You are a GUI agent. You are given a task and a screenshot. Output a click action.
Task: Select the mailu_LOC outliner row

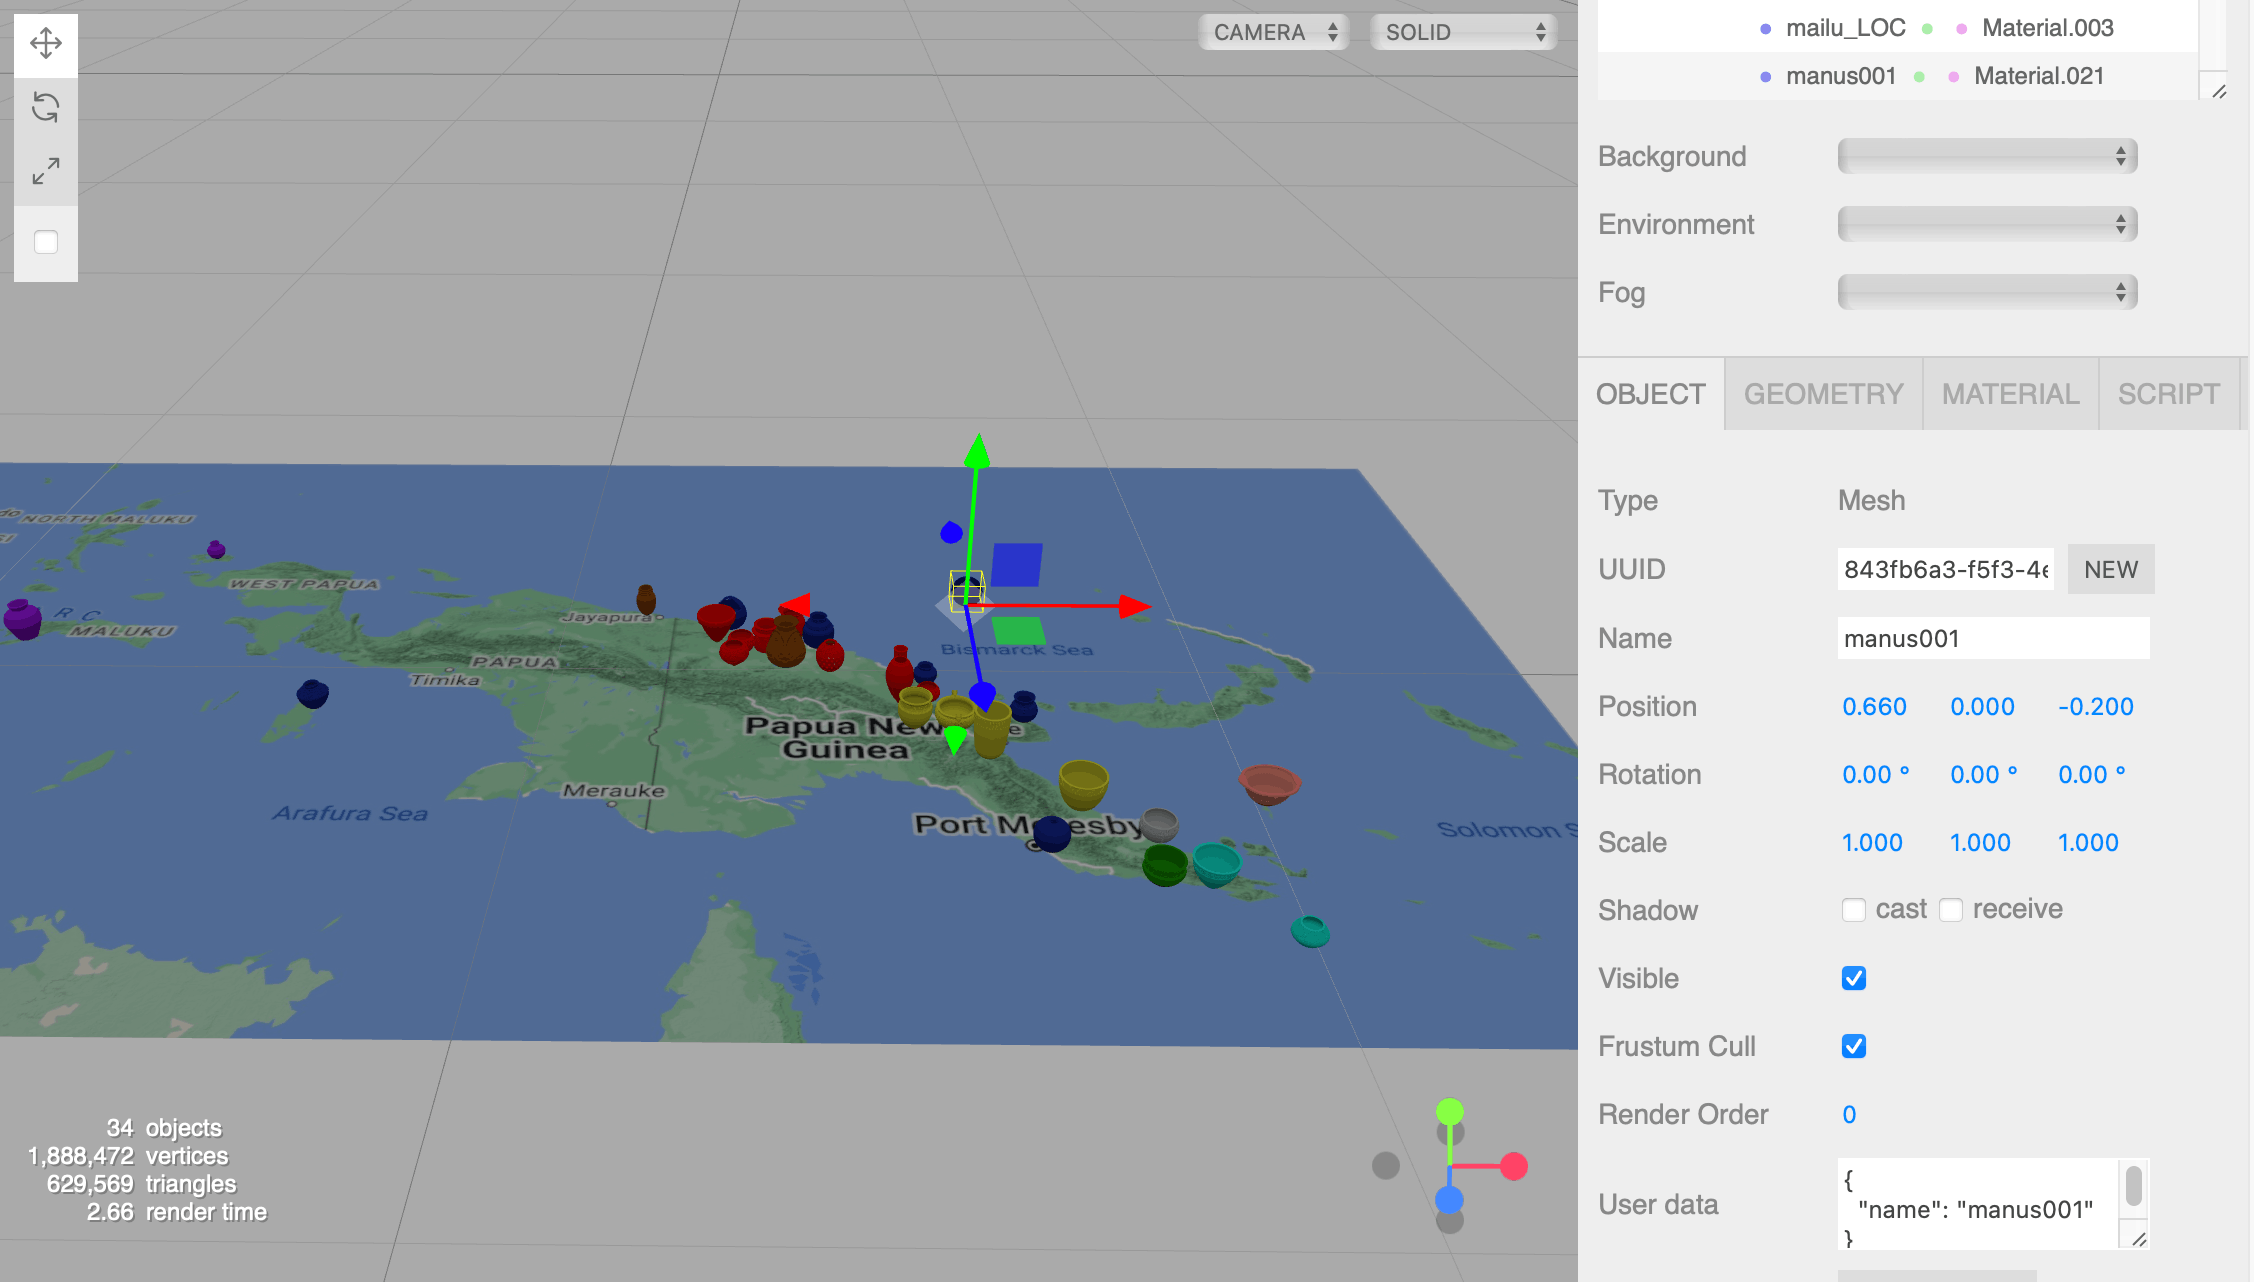1898,28
